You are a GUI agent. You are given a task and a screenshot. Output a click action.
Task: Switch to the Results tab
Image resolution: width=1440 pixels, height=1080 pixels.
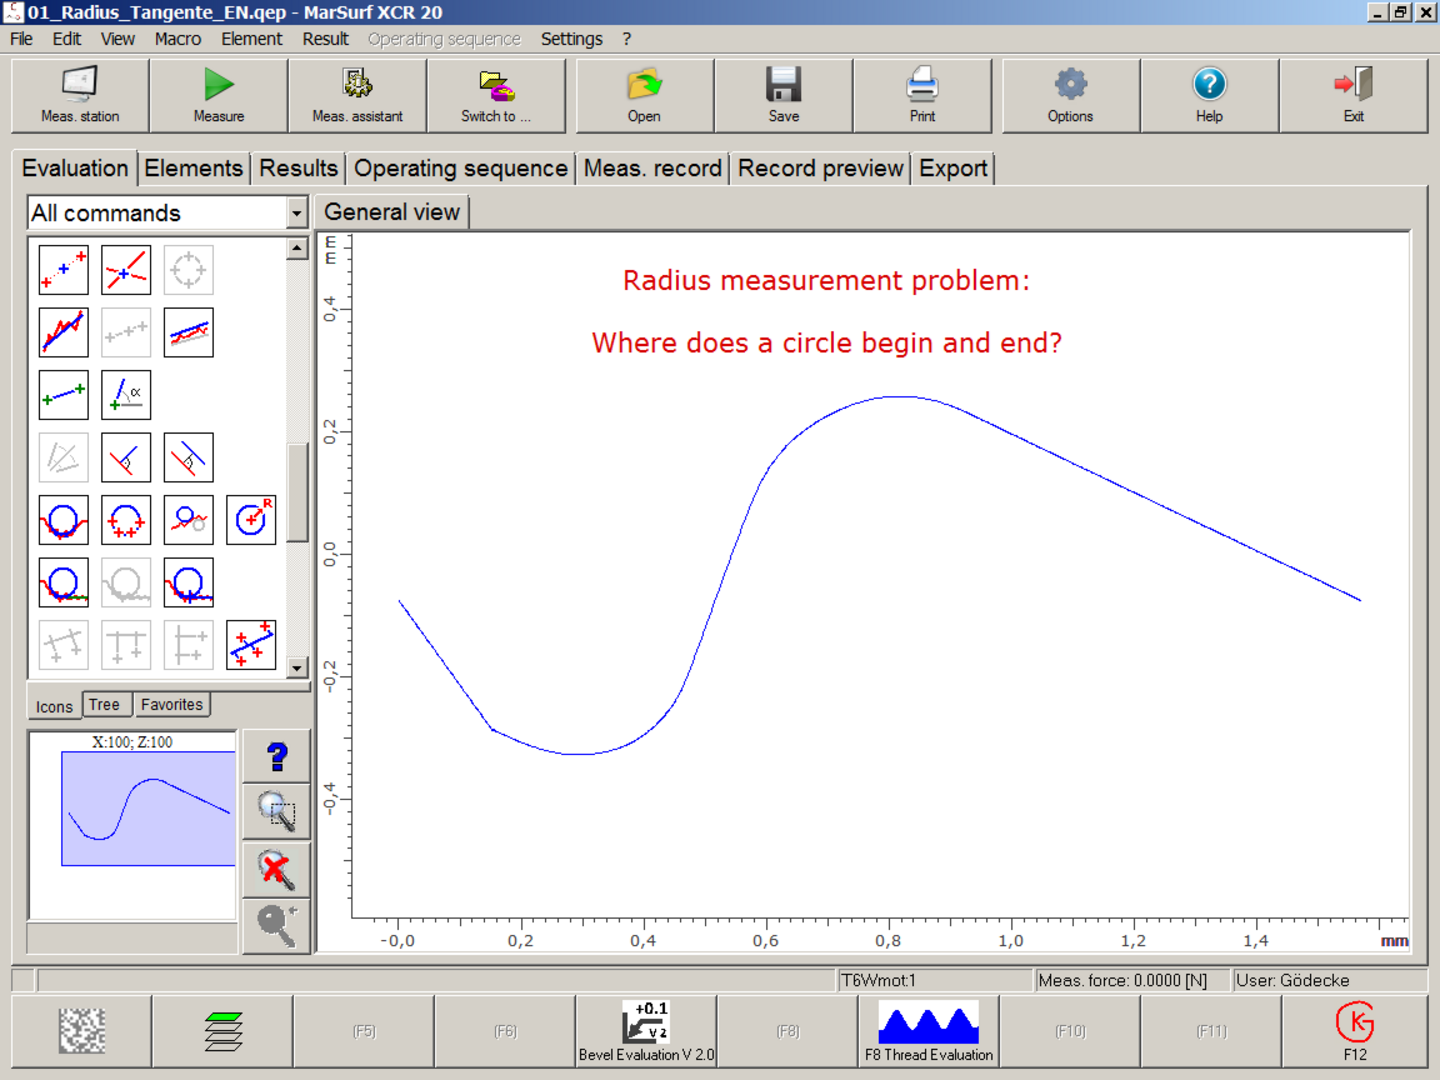point(299,168)
